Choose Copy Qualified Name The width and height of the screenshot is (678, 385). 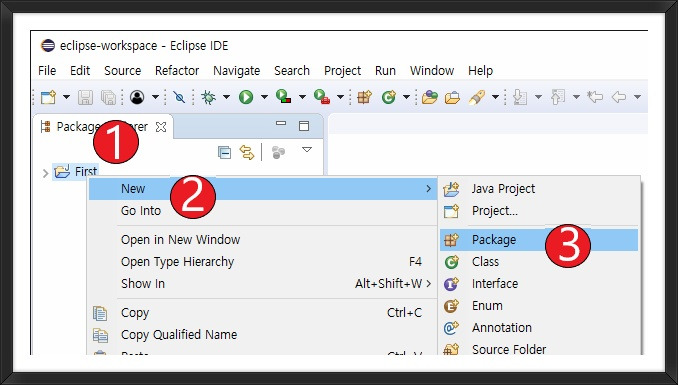click(x=262, y=335)
